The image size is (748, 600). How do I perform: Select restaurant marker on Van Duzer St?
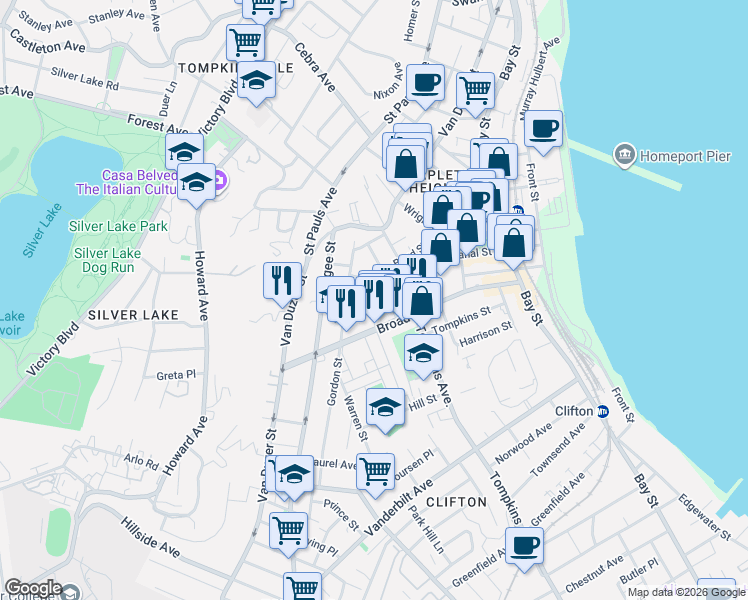(282, 284)
